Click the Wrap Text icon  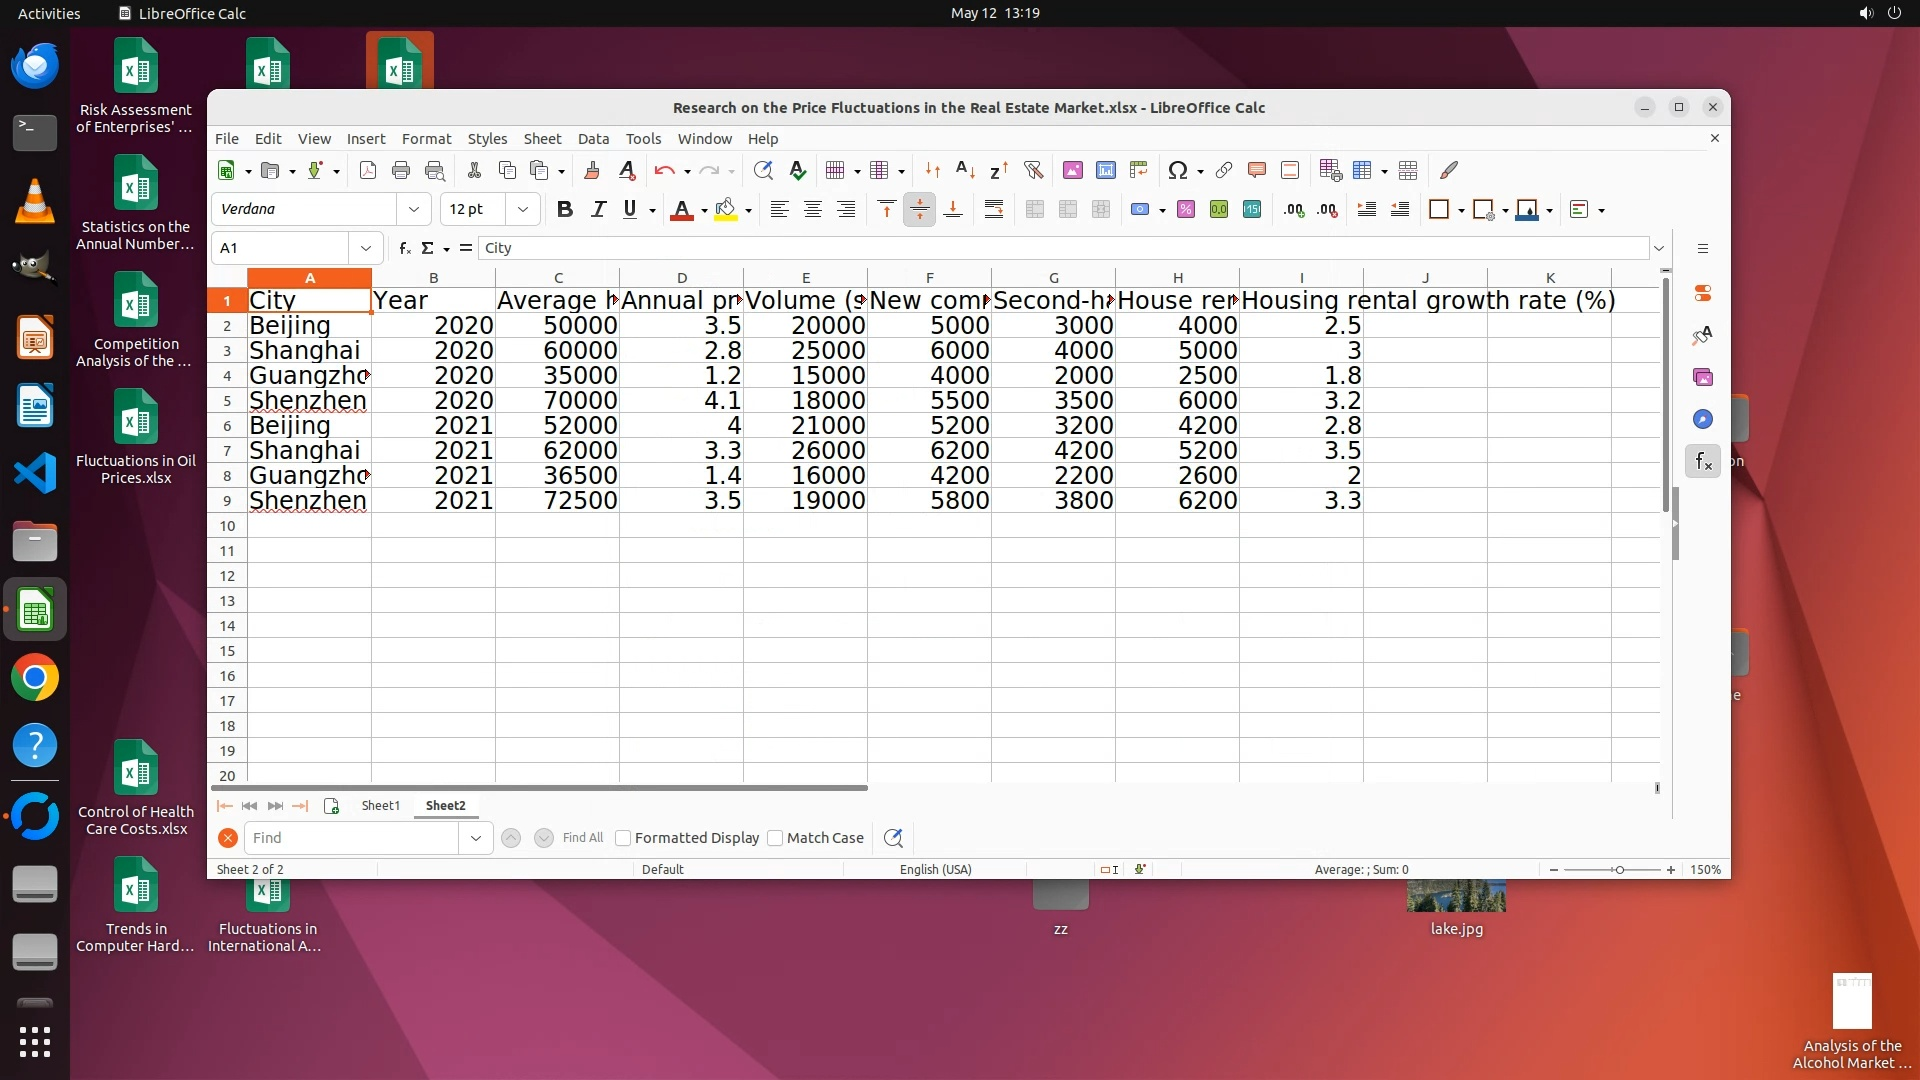coord(993,210)
